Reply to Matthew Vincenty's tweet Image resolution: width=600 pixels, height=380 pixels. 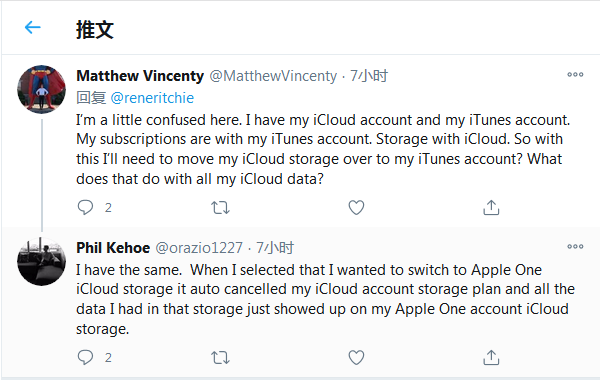pos(85,207)
